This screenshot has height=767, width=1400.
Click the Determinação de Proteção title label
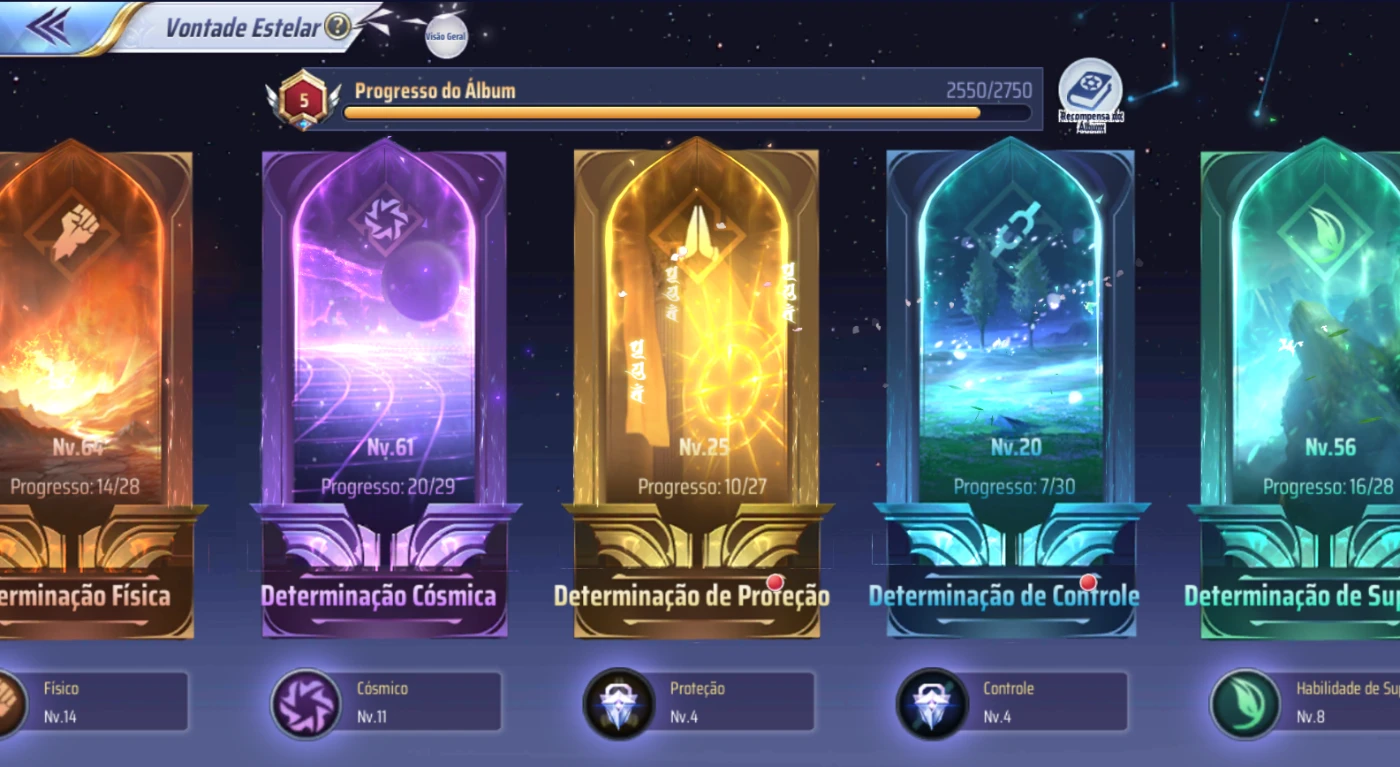click(692, 596)
